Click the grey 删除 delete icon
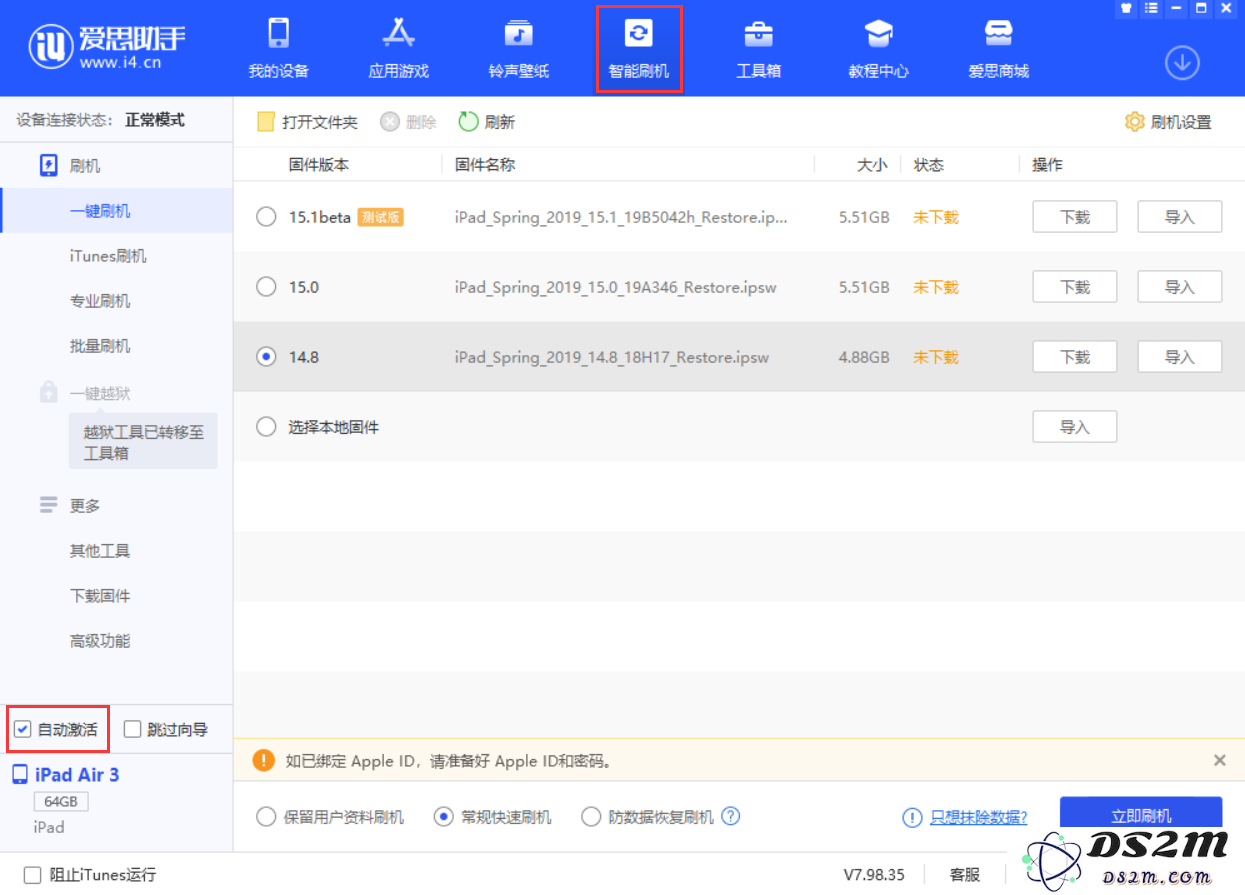 390,122
